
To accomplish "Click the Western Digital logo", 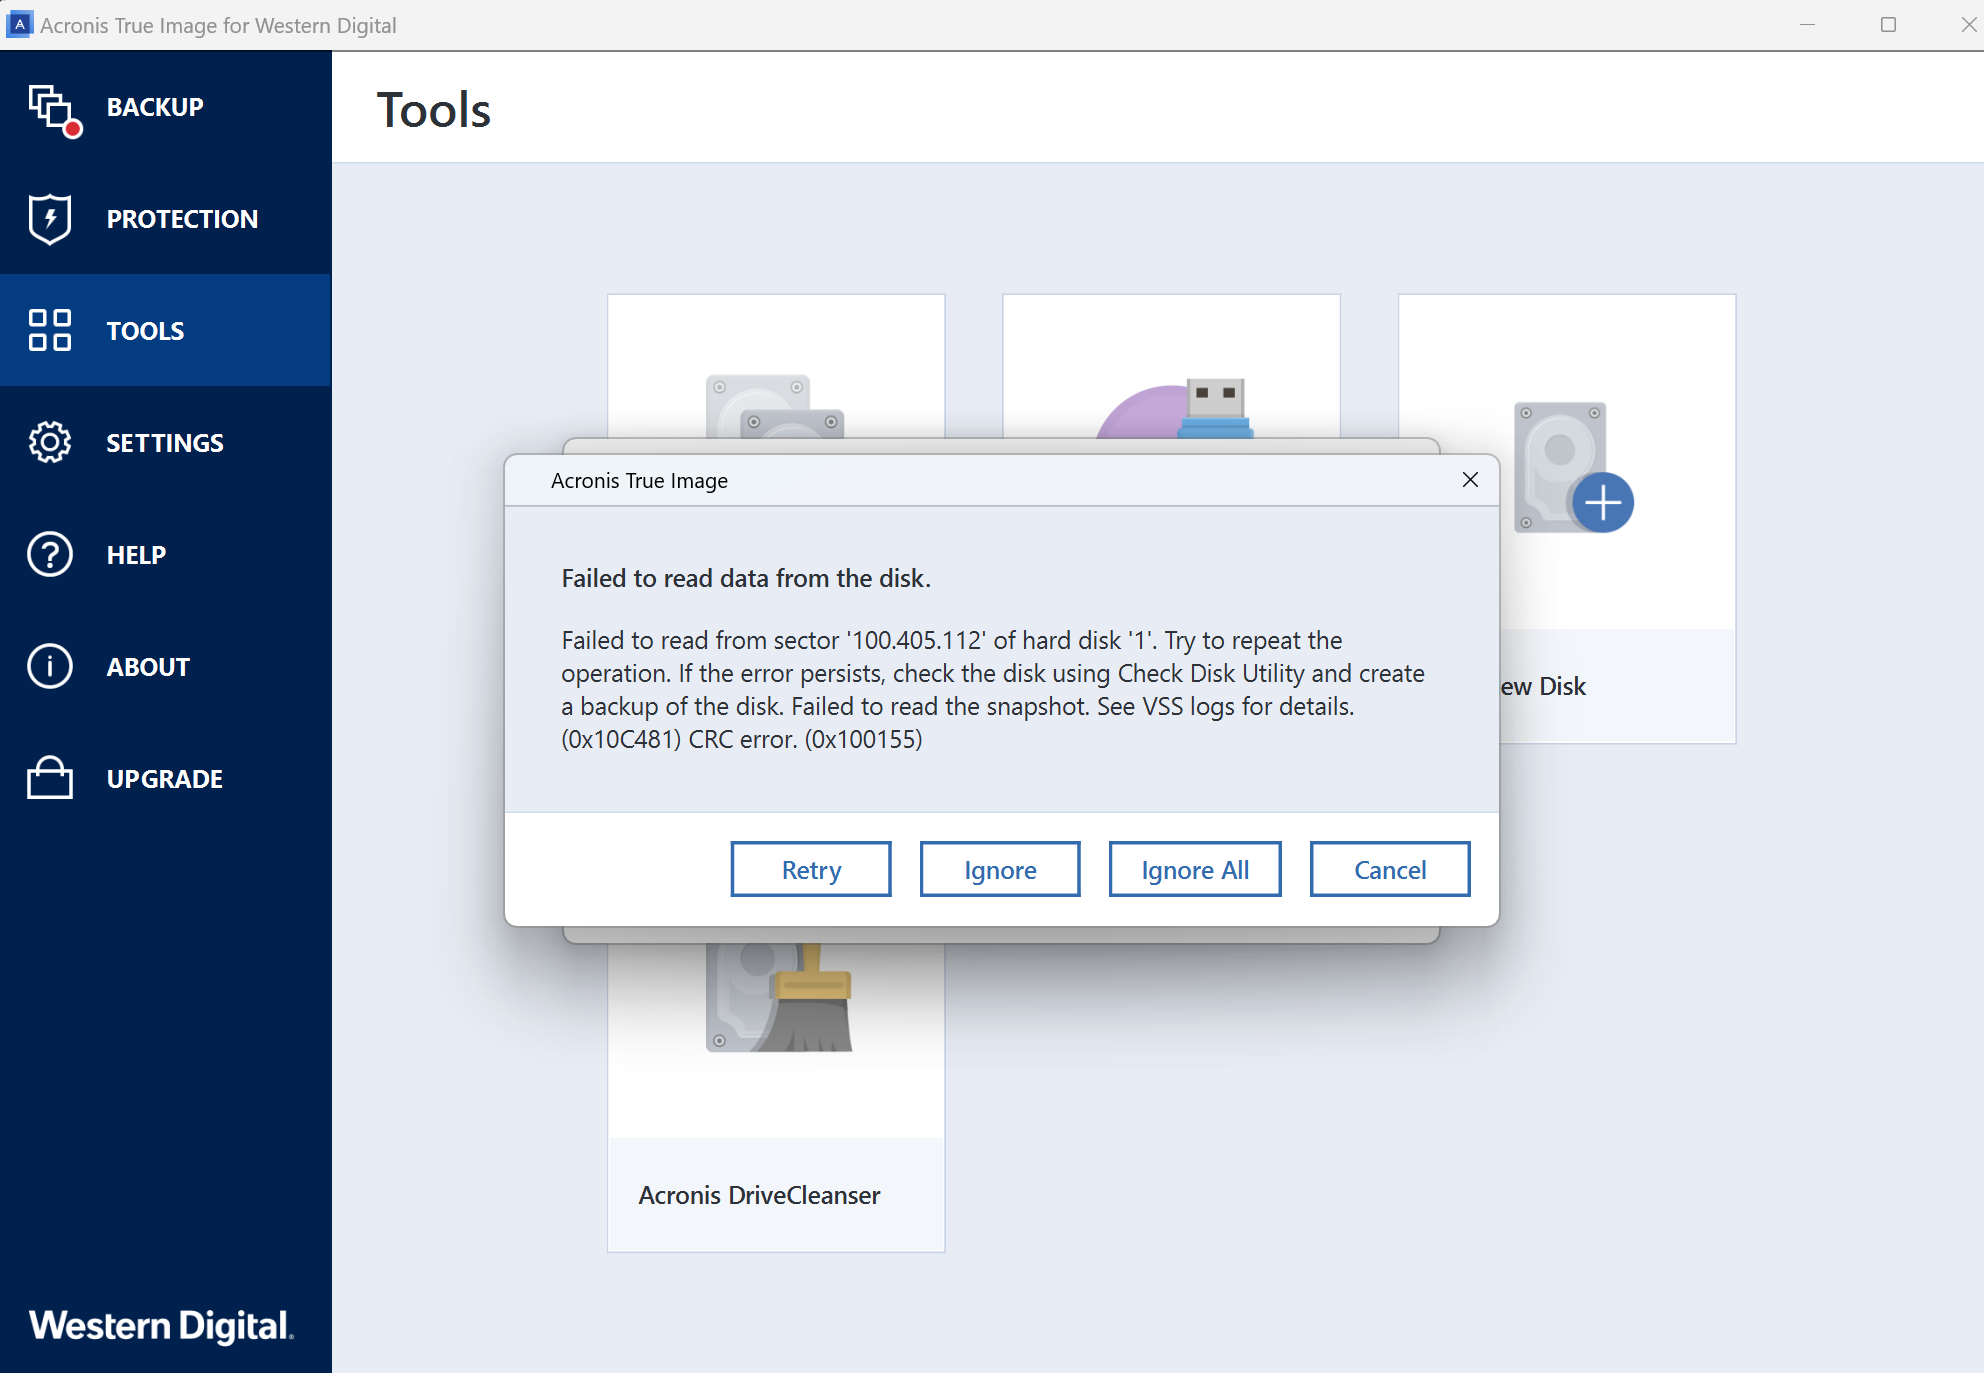I will (161, 1326).
